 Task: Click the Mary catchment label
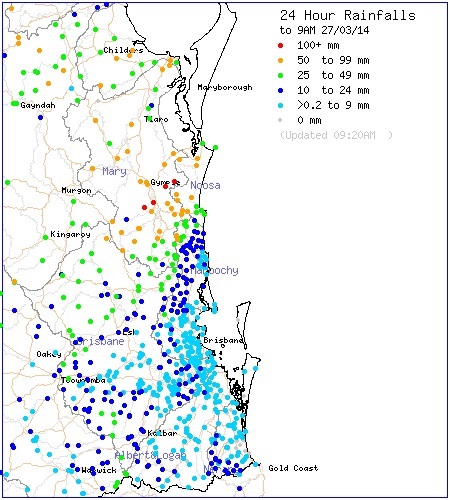click(x=114, y=172)
